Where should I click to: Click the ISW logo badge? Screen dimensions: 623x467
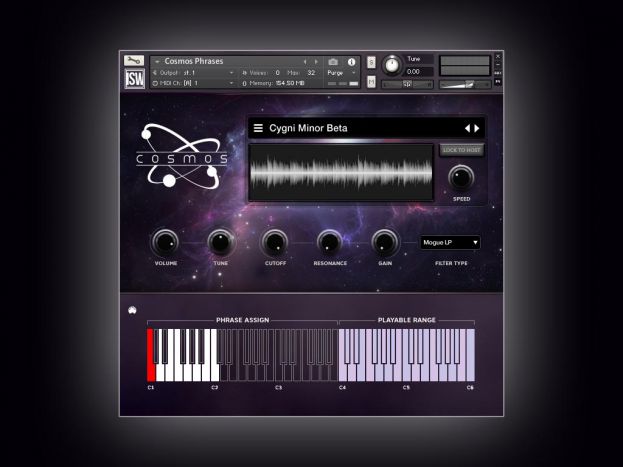pos(134,79)
